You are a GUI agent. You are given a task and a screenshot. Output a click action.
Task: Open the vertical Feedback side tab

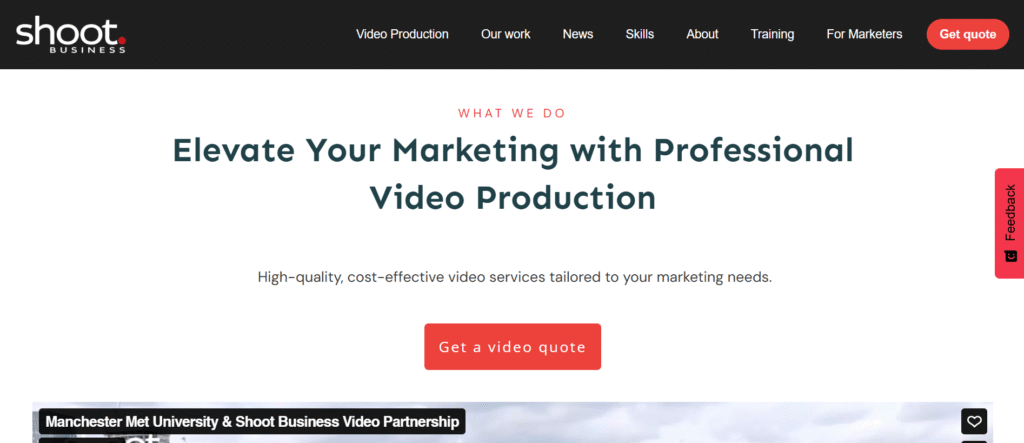1010,223
